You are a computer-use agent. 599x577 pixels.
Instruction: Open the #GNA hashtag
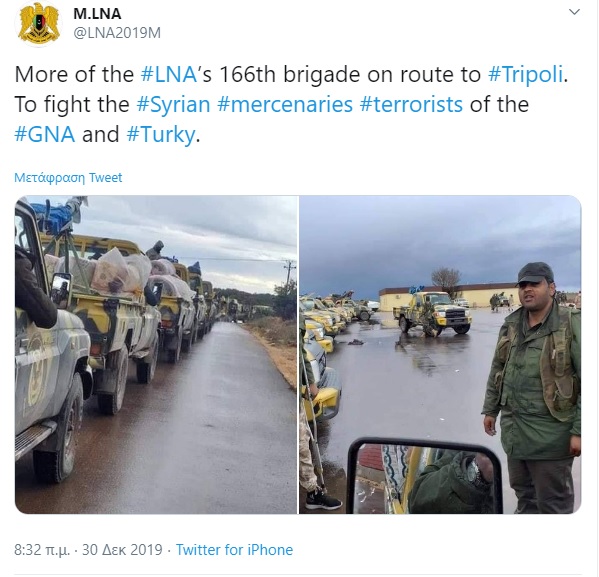pos(44,135)
